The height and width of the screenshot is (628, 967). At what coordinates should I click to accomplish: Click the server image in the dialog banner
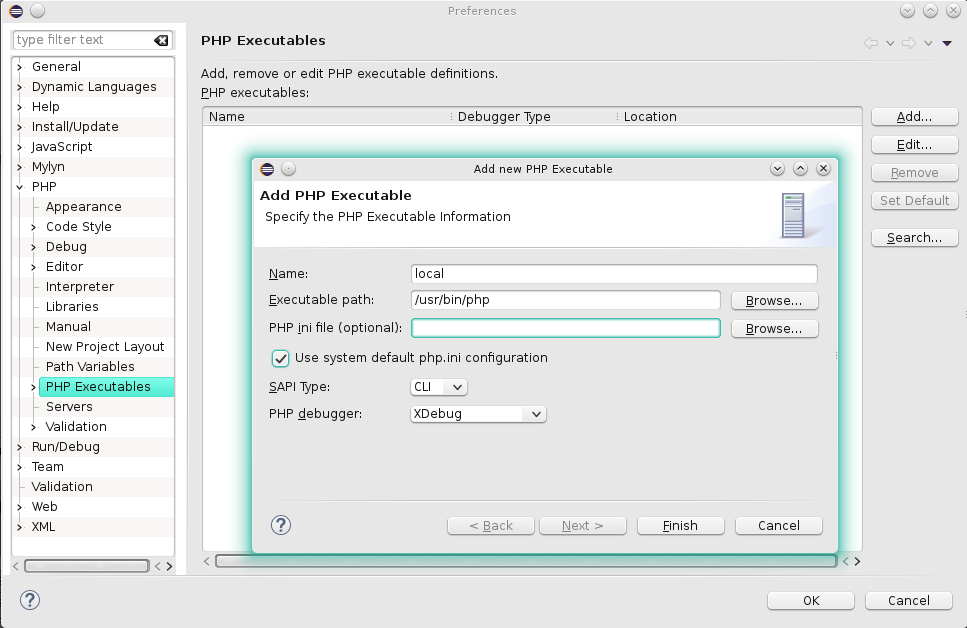tap(793, 215)
